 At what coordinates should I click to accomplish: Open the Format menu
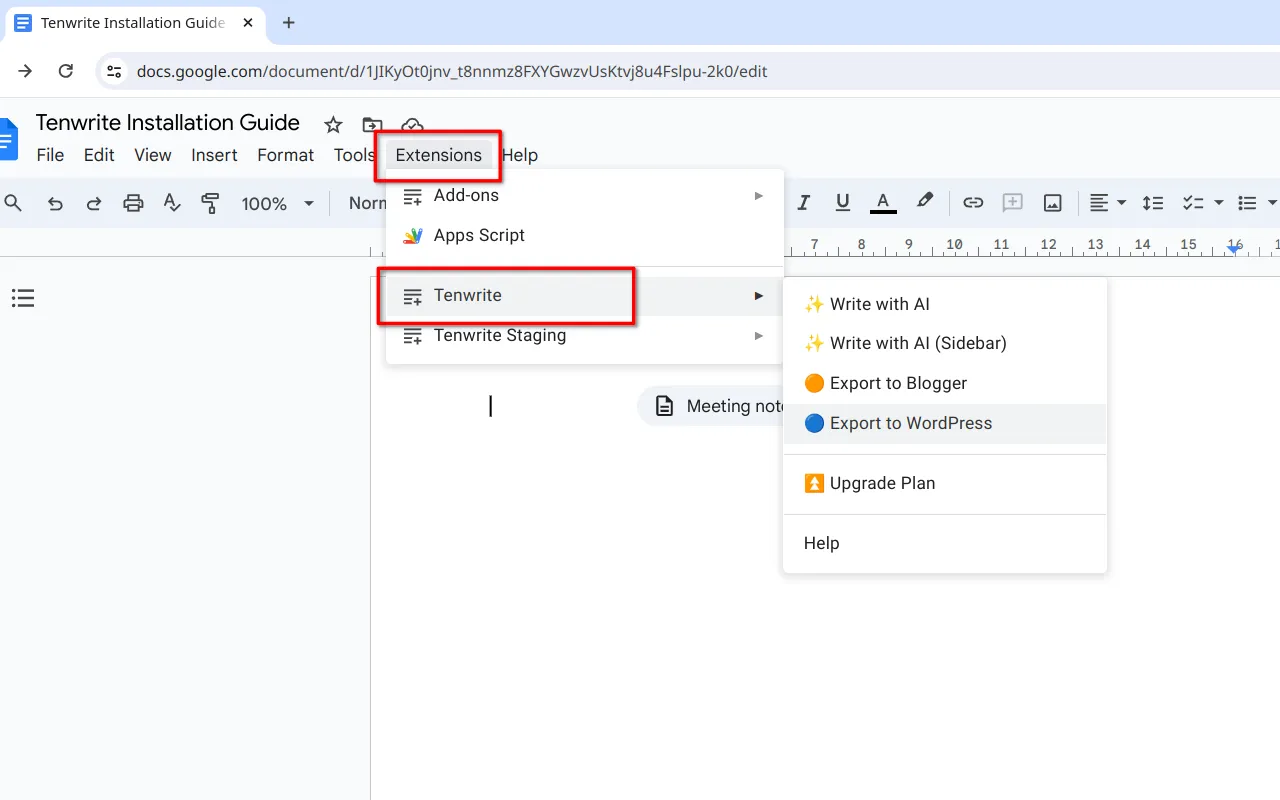tap(286, 155)
